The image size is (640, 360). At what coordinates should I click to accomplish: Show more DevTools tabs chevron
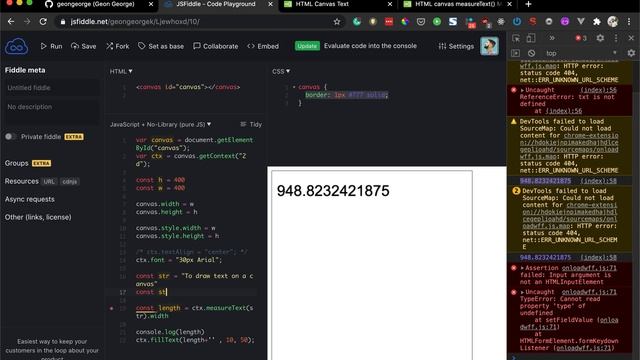coord(552,38)
